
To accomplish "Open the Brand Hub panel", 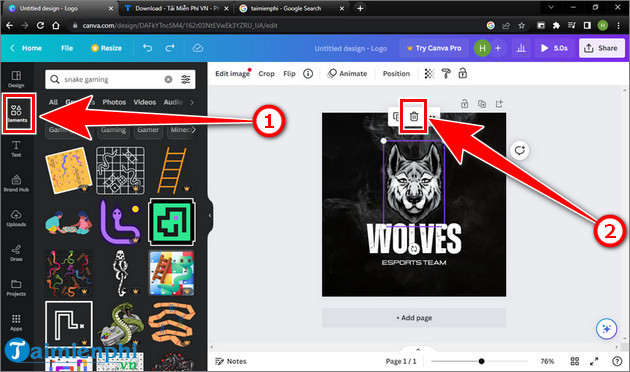I will pos(16,183).
